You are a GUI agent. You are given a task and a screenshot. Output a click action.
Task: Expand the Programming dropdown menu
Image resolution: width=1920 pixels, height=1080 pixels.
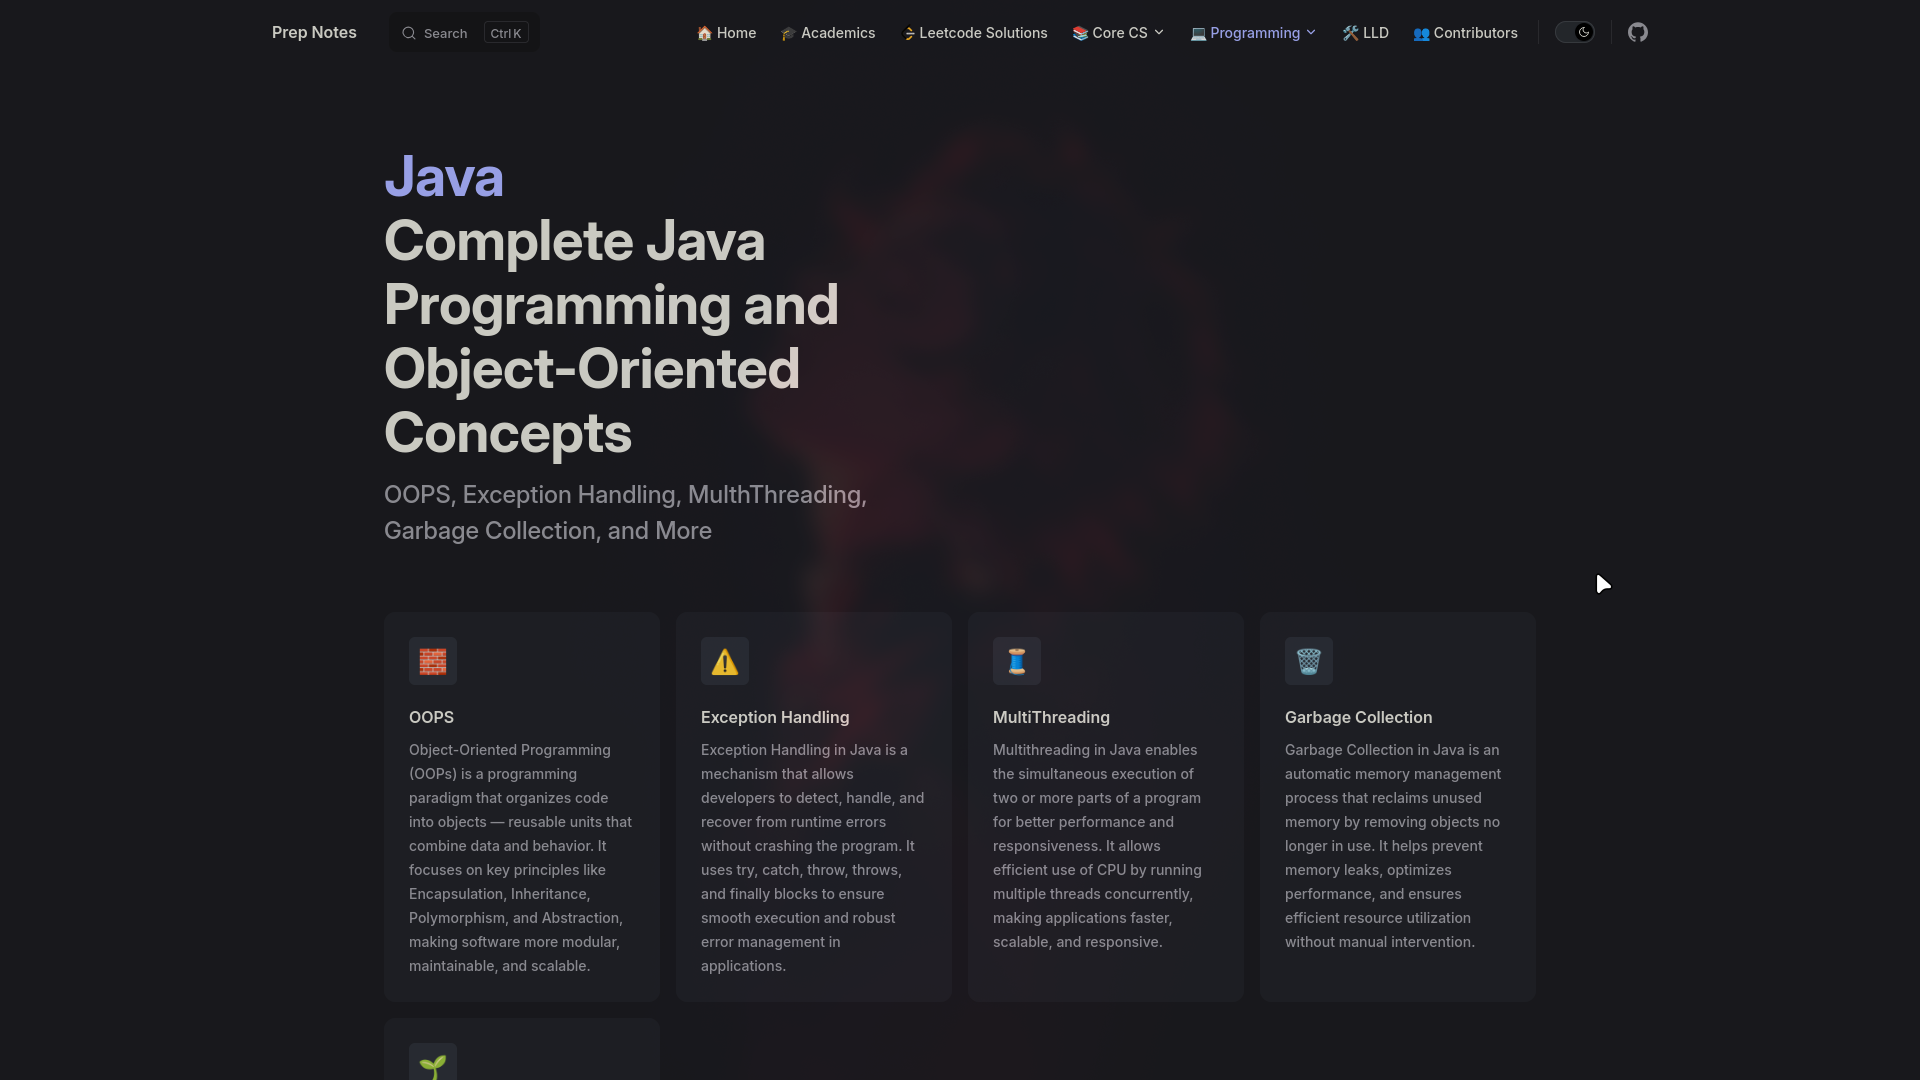click(x=1254, y=33)
